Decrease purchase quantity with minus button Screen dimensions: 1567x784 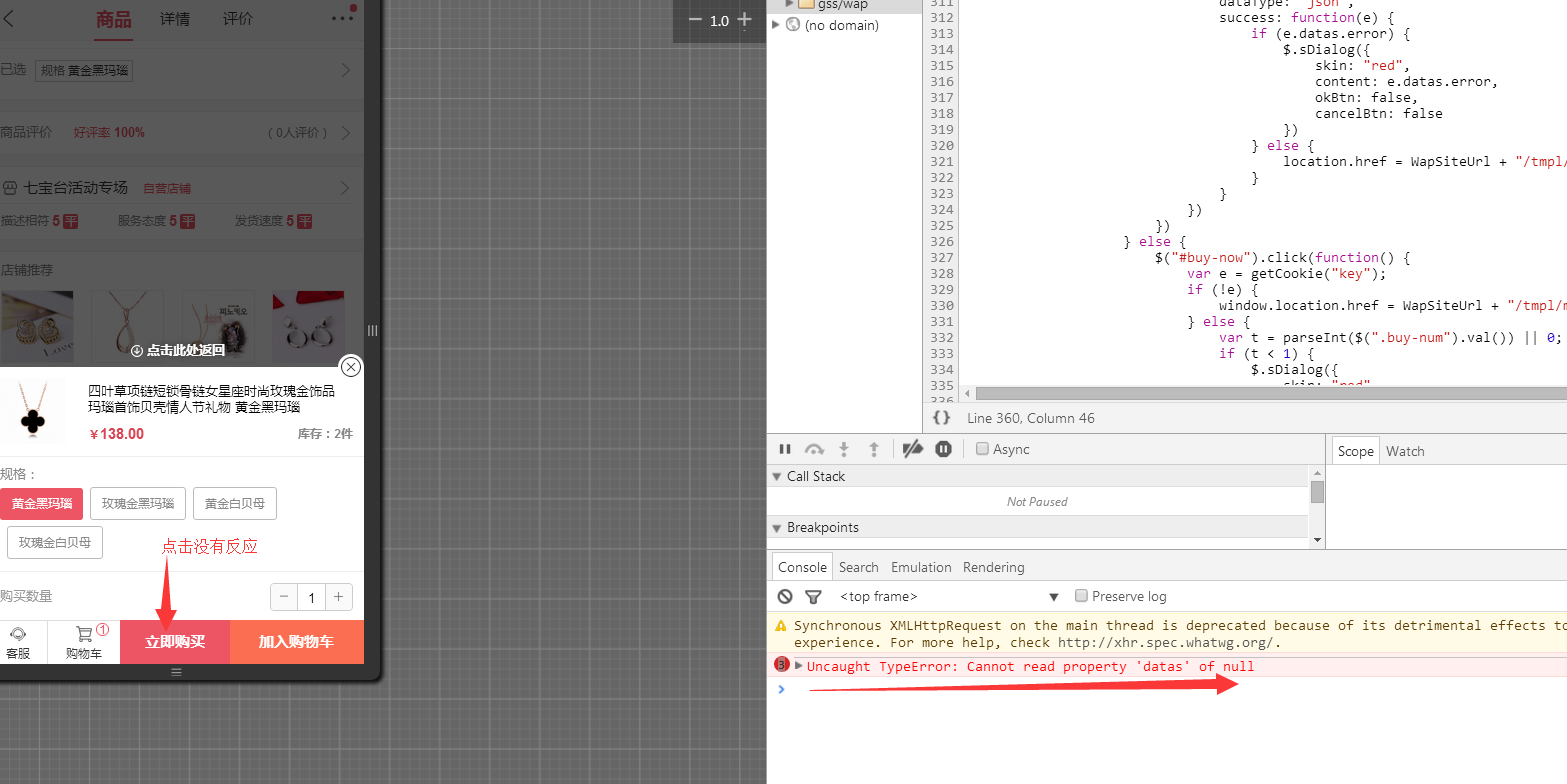tap(284, 597)
